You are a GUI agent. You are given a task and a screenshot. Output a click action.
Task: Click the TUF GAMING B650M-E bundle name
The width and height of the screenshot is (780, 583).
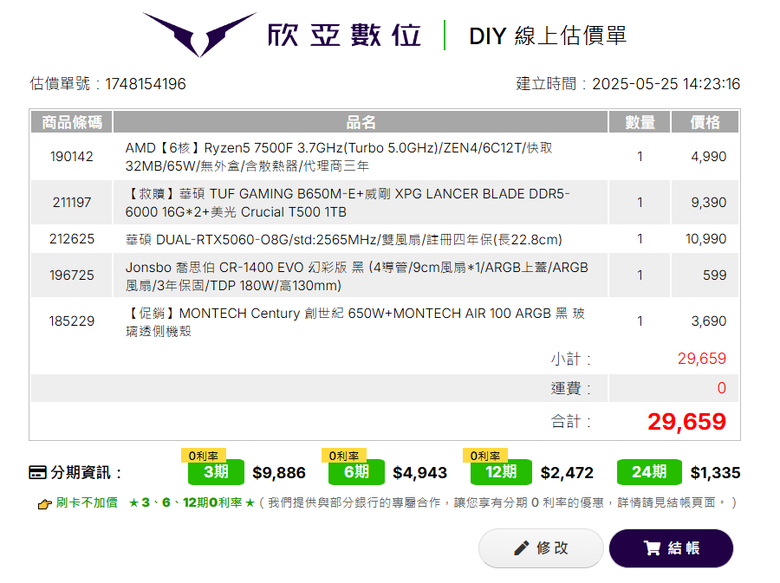[x=347, y=202]
